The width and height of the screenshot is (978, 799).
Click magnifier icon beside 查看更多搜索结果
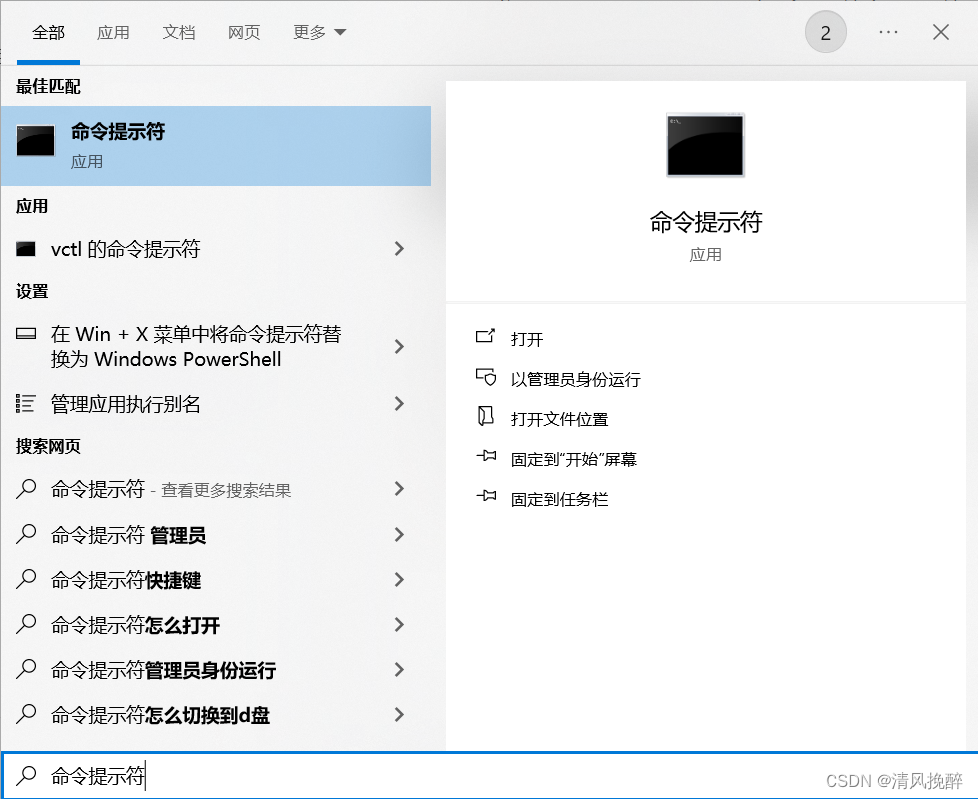[26, 488]
